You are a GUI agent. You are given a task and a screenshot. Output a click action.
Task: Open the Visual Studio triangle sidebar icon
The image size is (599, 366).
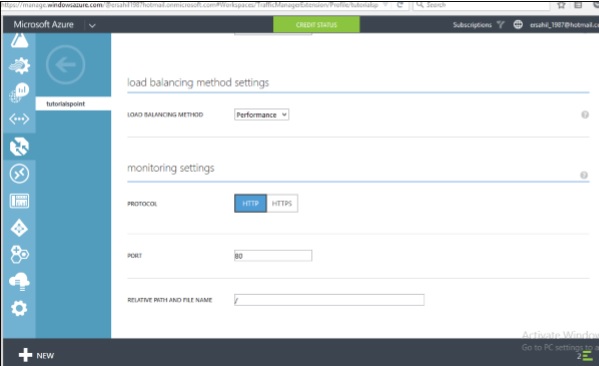(19, 40)
